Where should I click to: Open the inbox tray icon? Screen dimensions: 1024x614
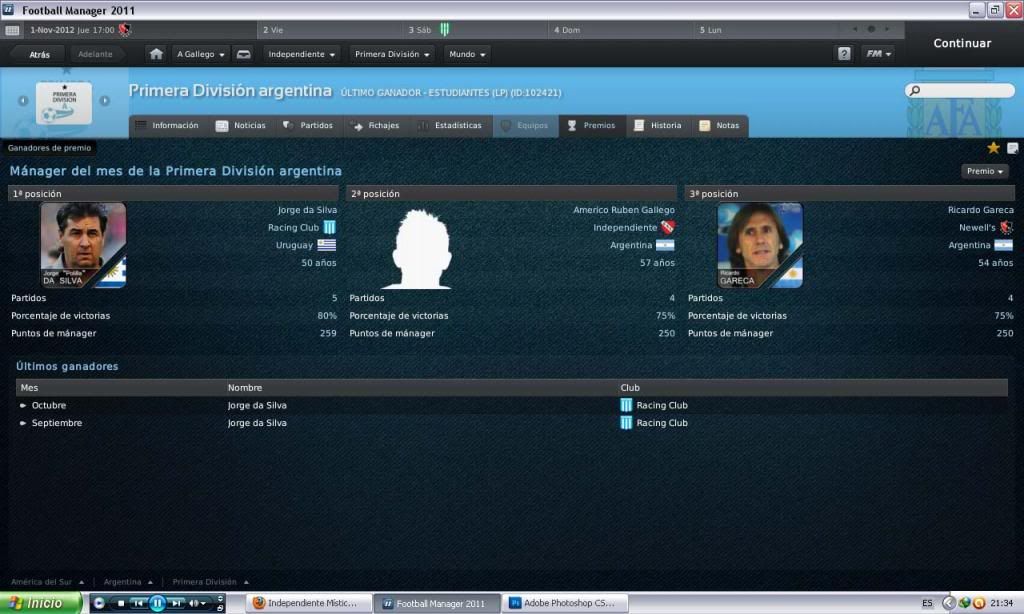point(244,54)
